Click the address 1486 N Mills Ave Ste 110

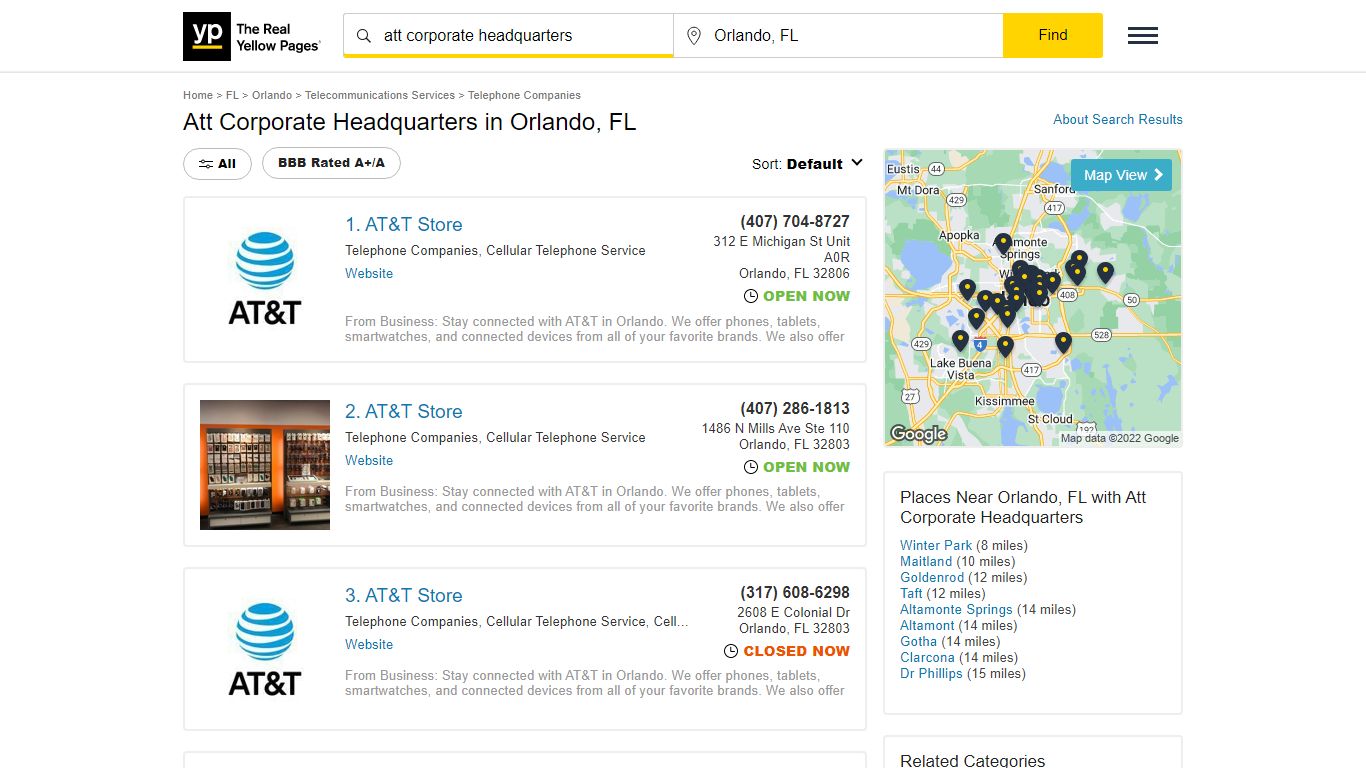776,429
